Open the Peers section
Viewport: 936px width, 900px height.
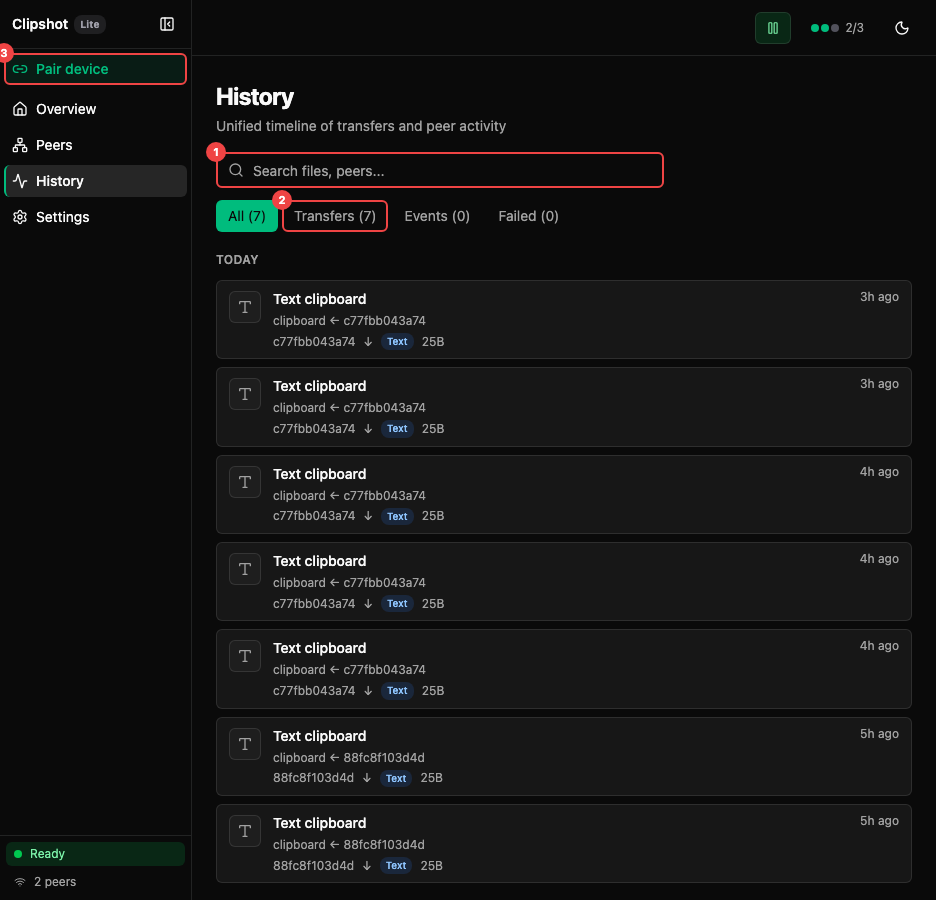54,145
